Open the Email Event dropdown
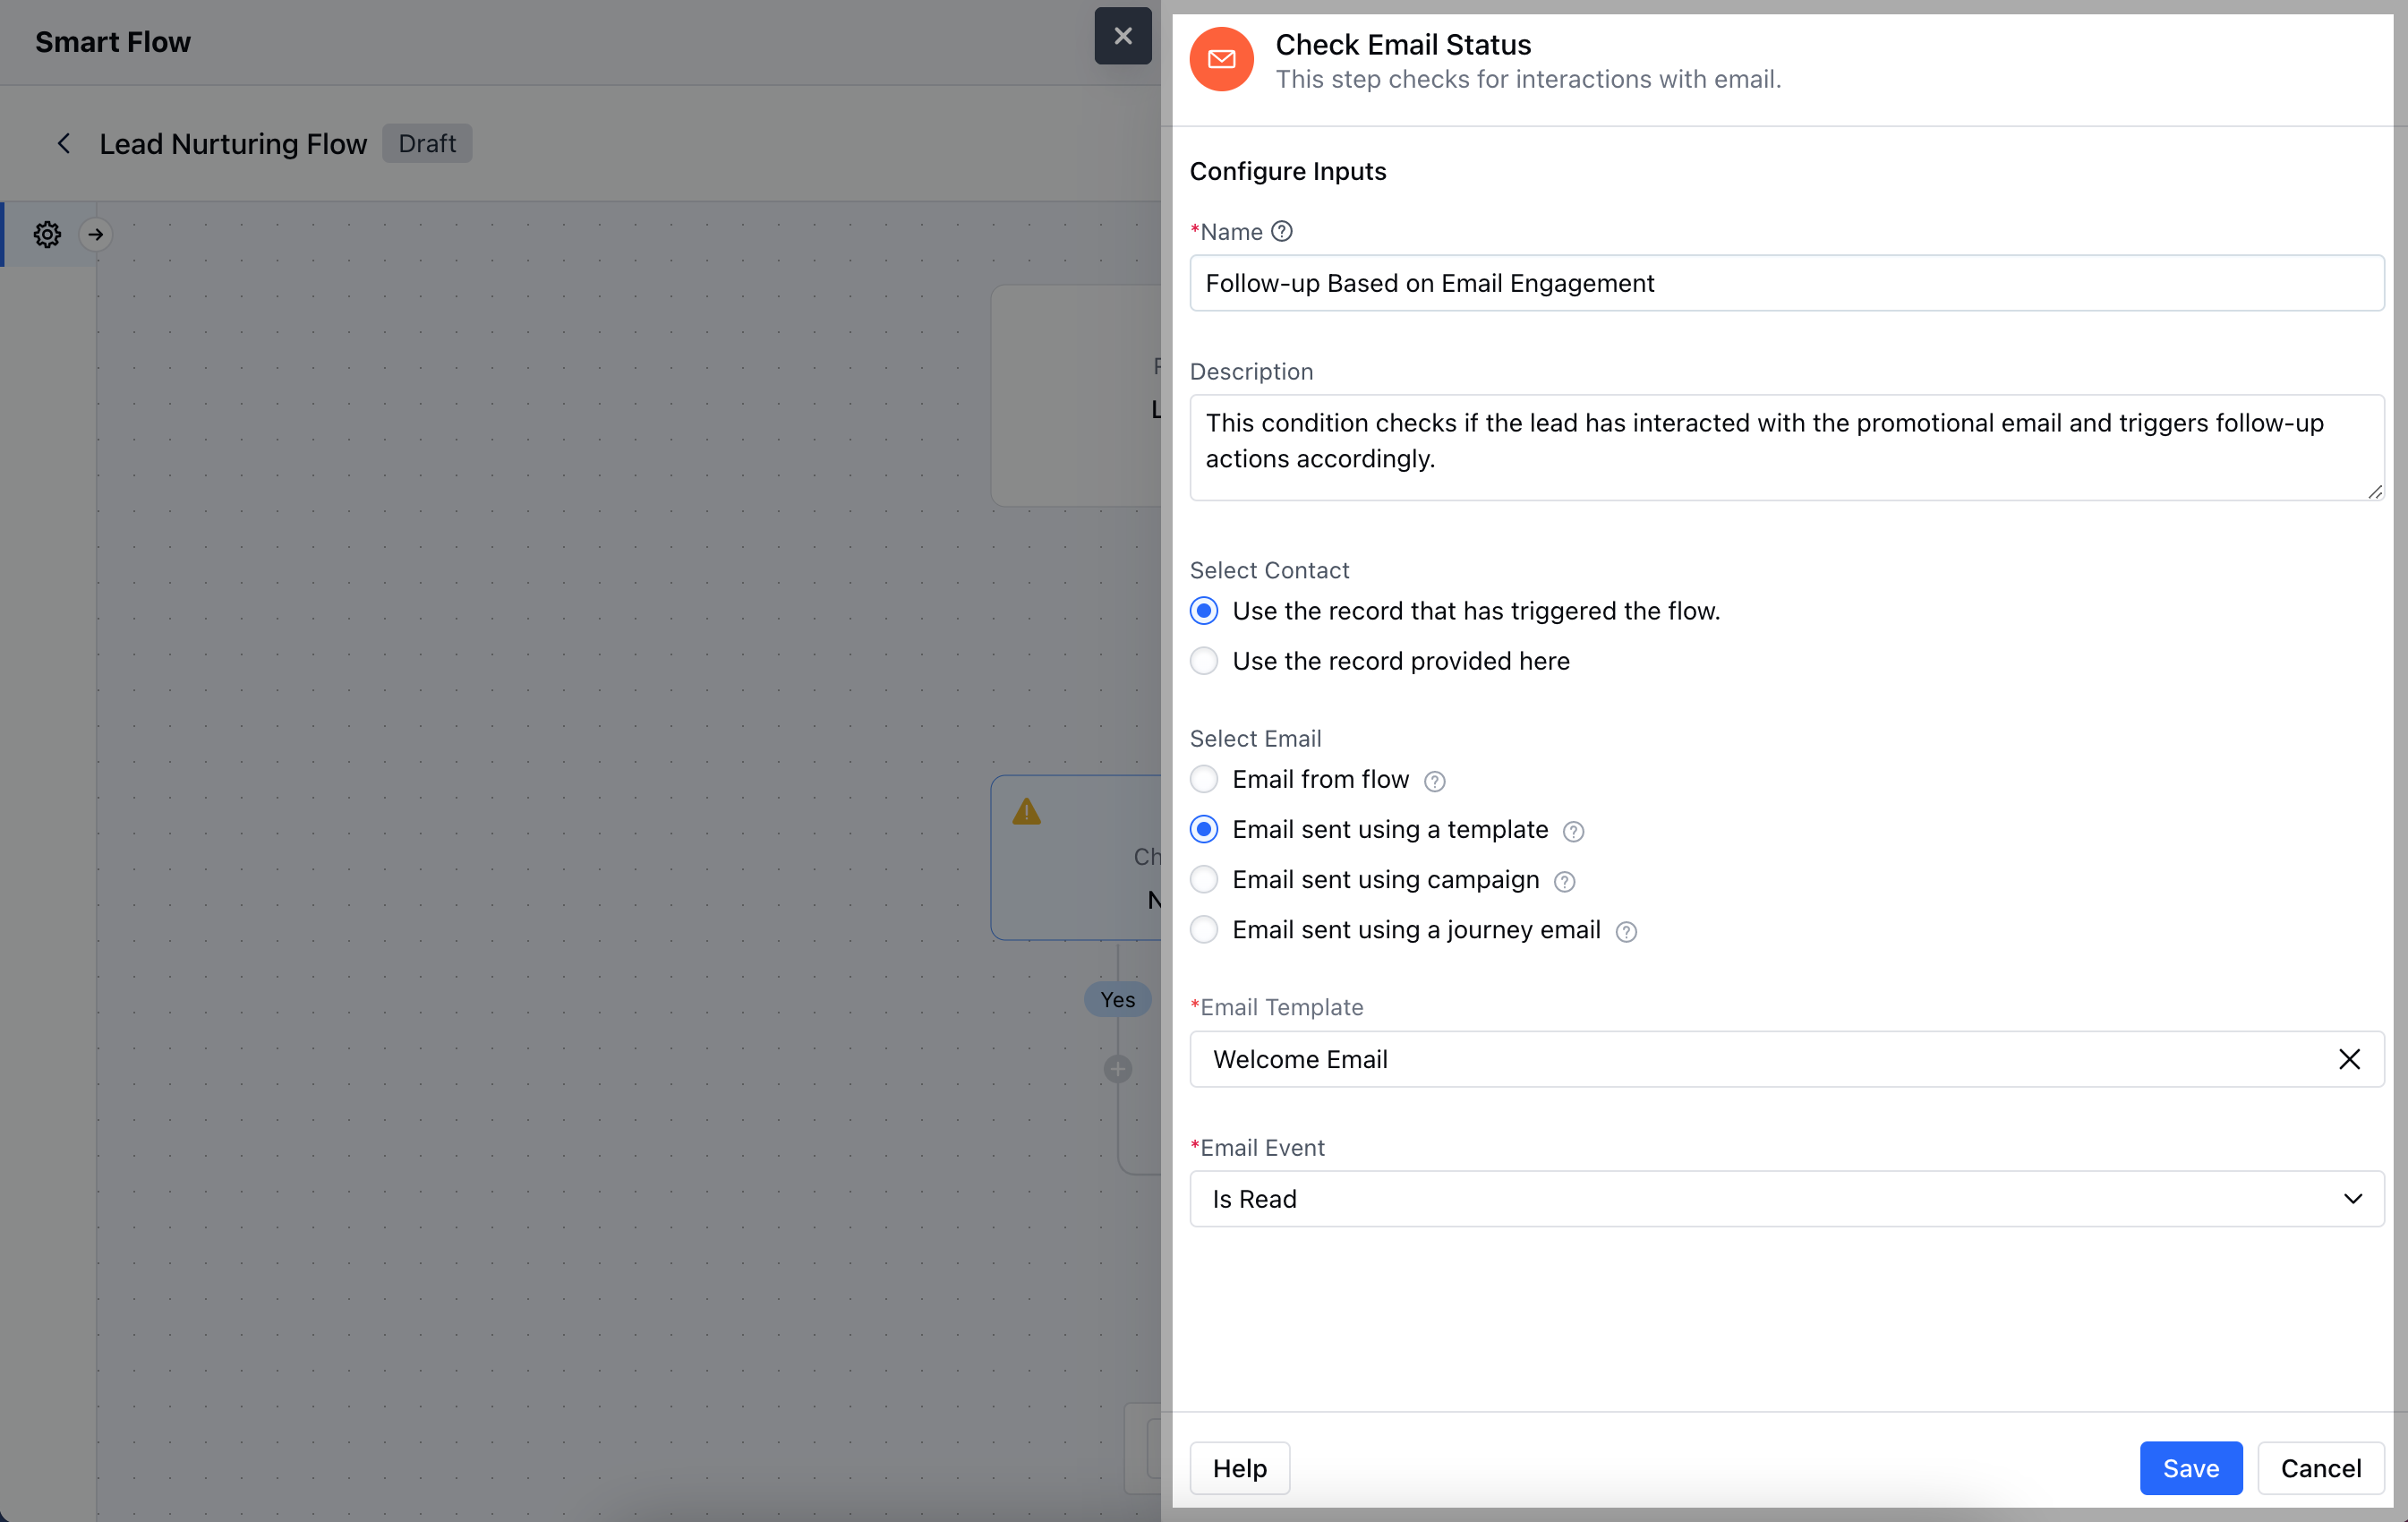2408x1522 pixels. coord(1785,1198)
